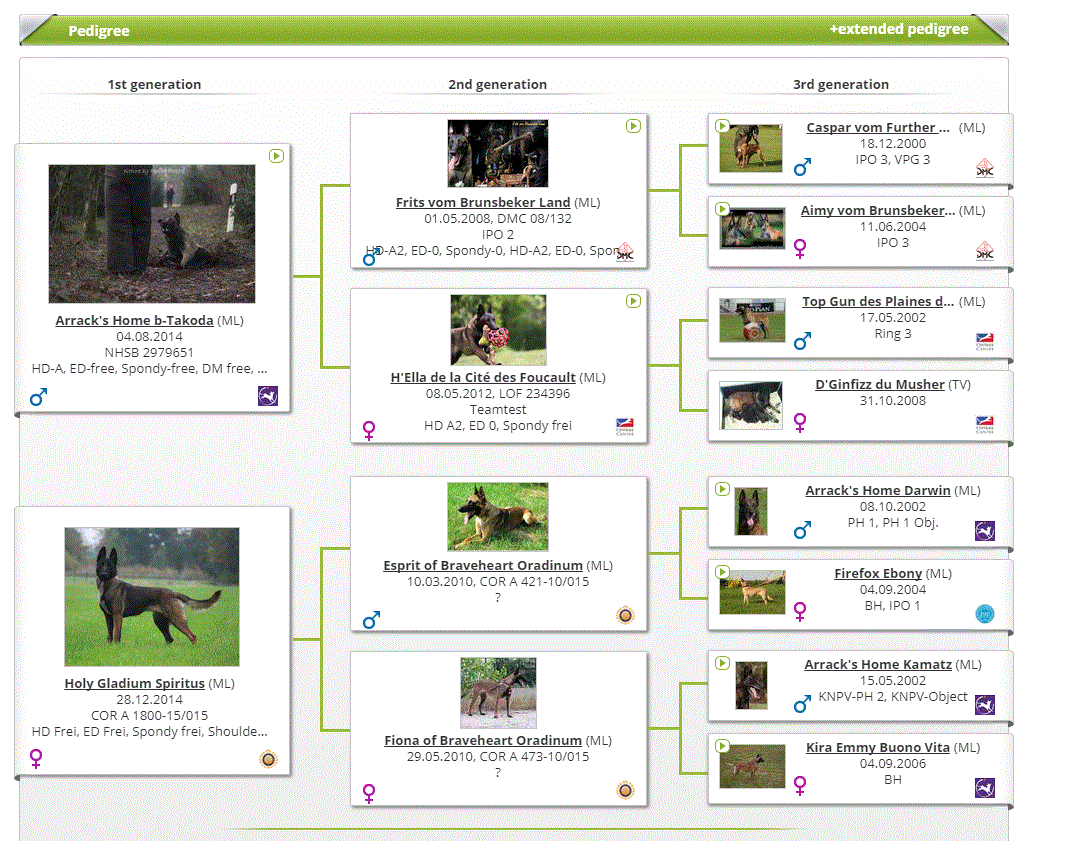The image size is (1083, 841).
Task: Expand the +extended pedigree view
Action: (898, 30)
